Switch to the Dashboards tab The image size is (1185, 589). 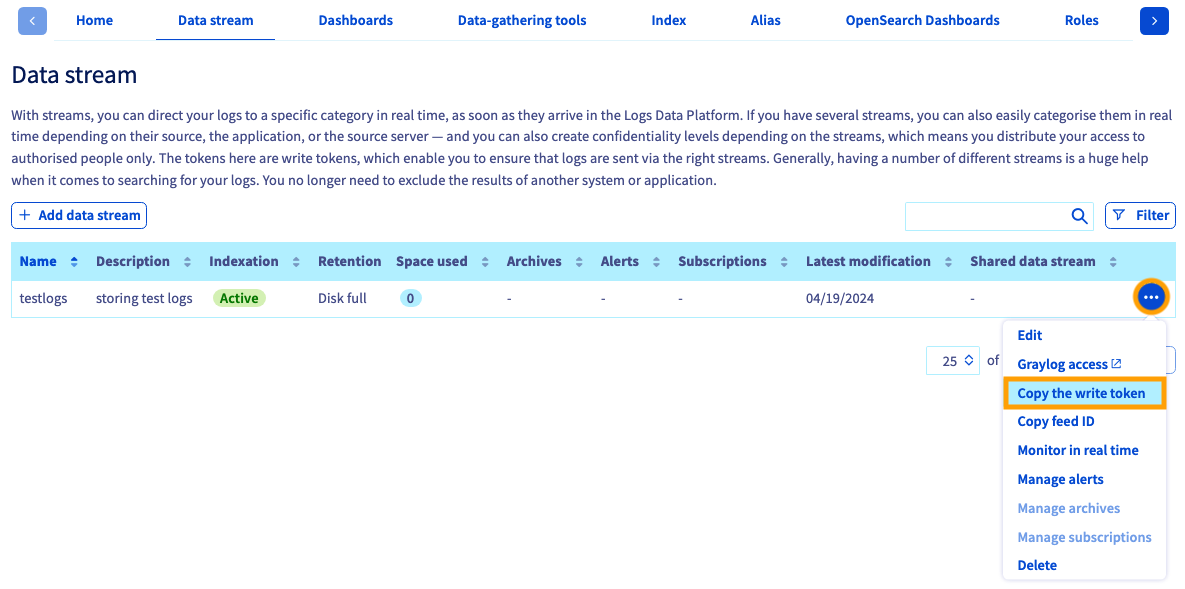pyautogui.click(x=355, y=20)
